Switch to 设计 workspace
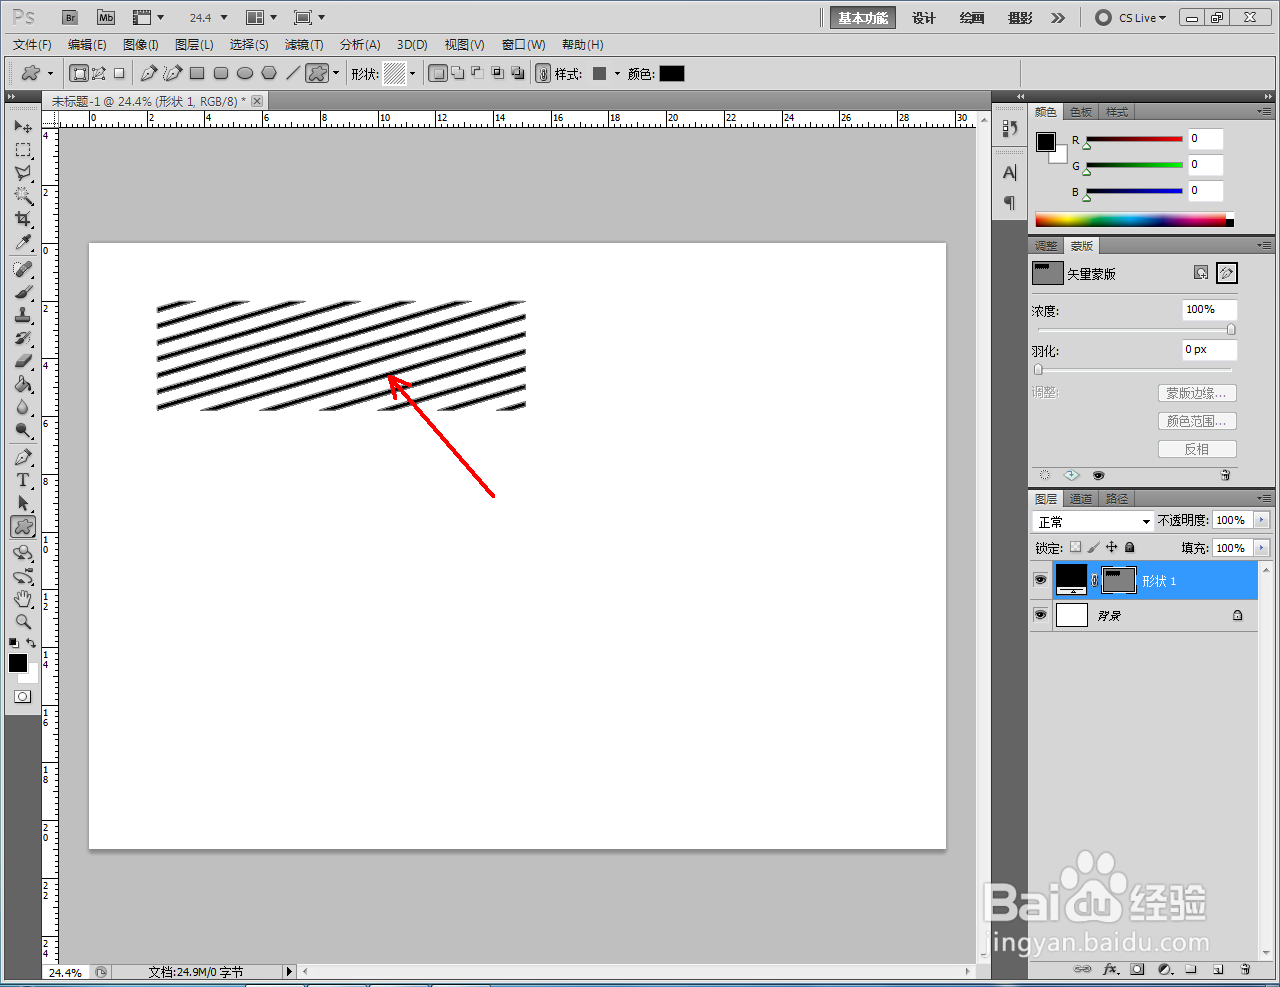The image size is (1280, 987). (924, 18)
